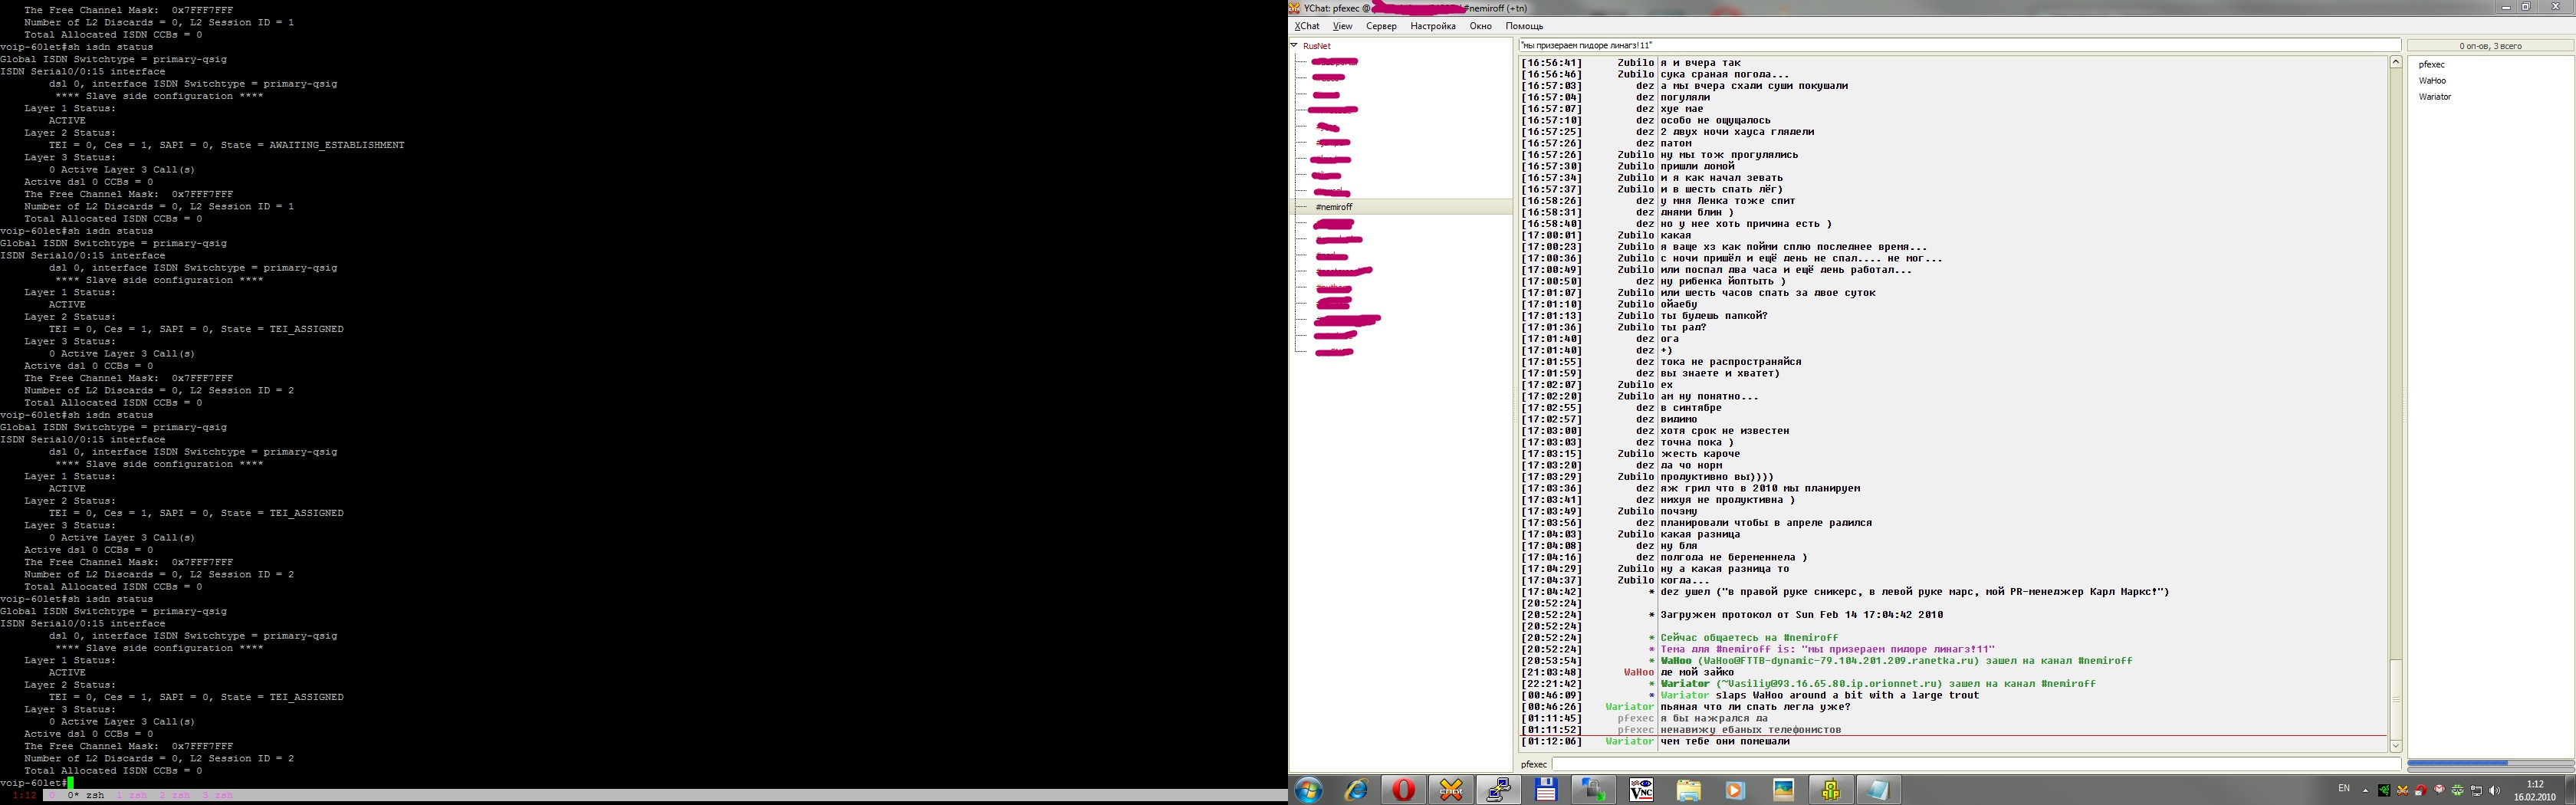
Task: Focus the chat message input box
Action: click(1976, 764)
